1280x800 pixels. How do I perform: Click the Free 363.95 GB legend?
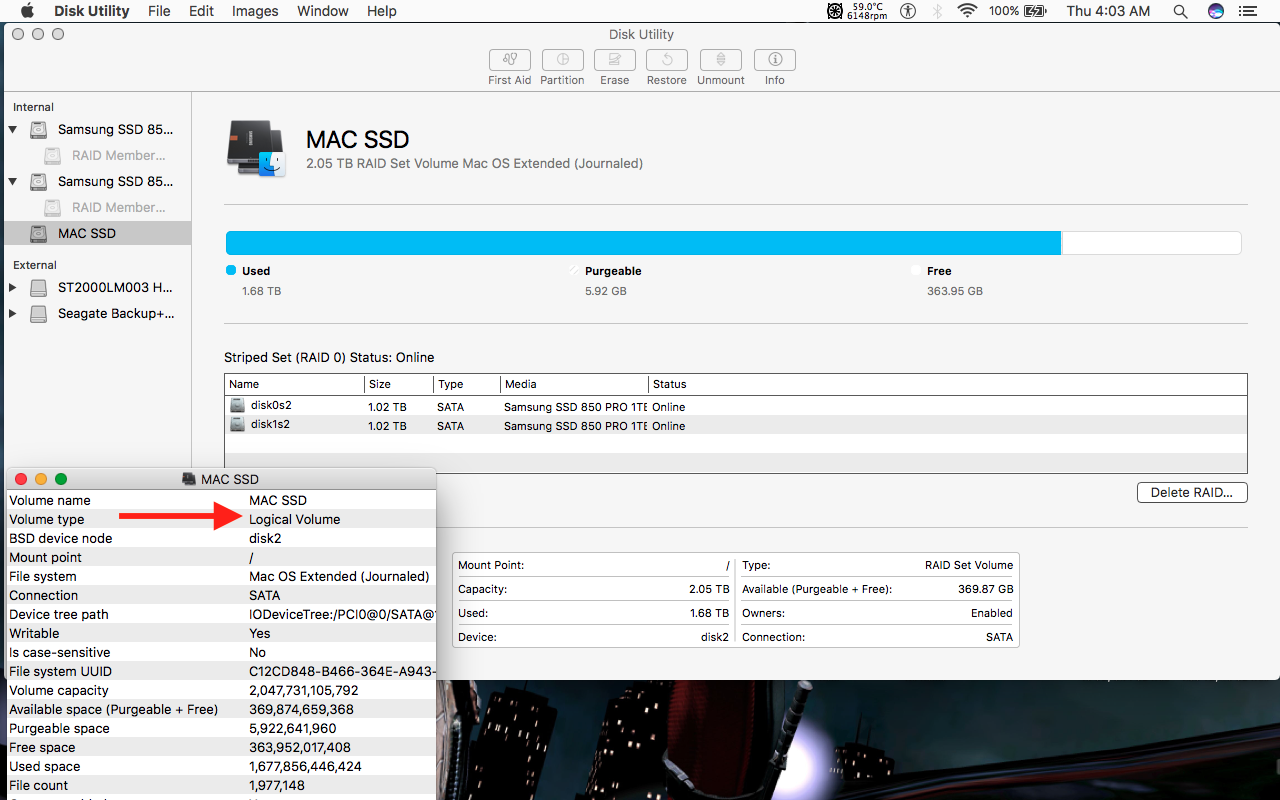[x=947, y=281]
